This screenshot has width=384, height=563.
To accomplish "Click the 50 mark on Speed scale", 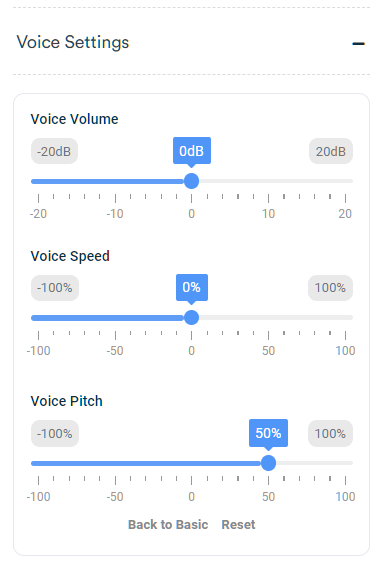I will click(268, 350).
